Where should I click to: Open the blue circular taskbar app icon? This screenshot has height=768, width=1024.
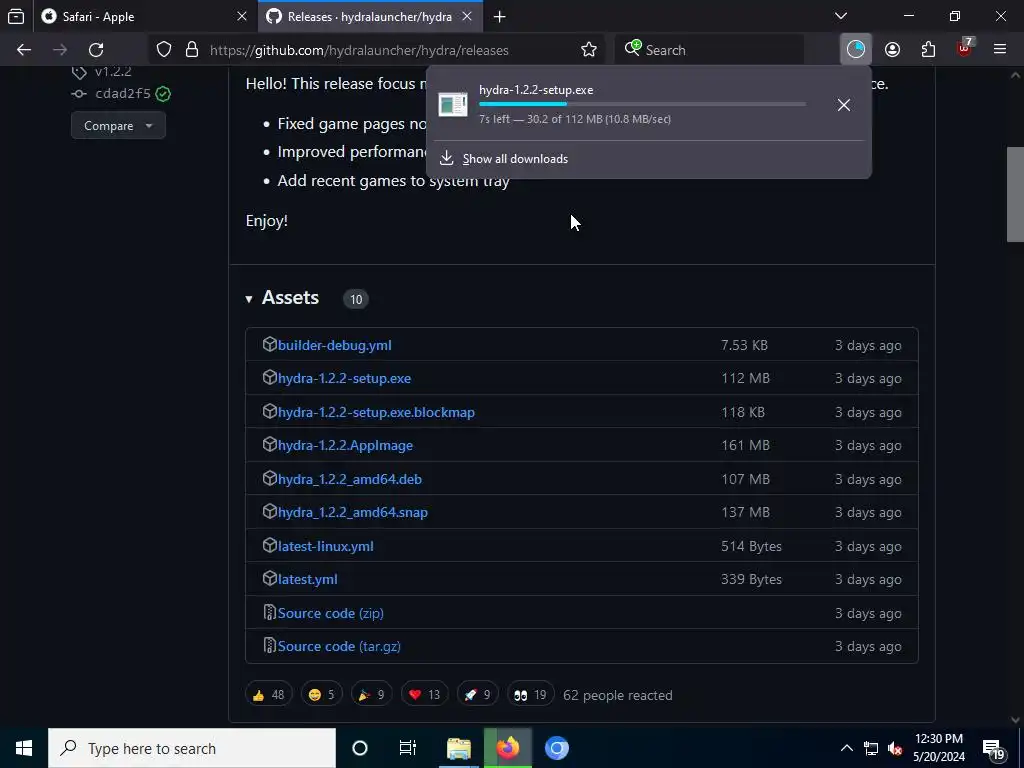556,748
